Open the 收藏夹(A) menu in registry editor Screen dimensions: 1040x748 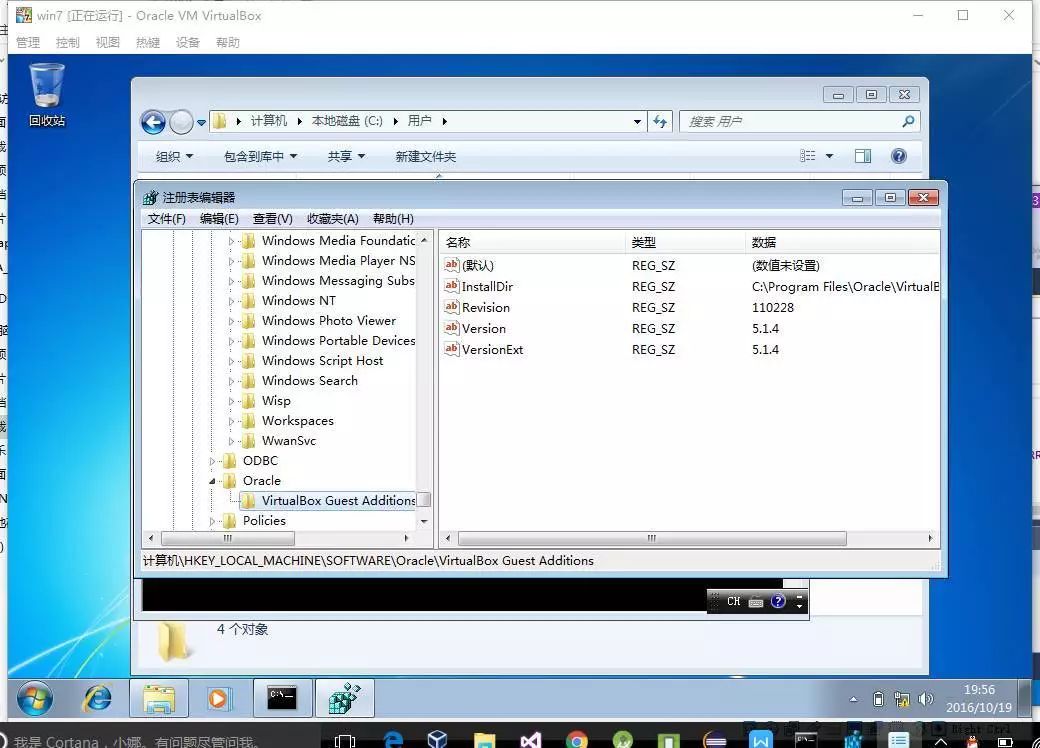coord(332,219)
